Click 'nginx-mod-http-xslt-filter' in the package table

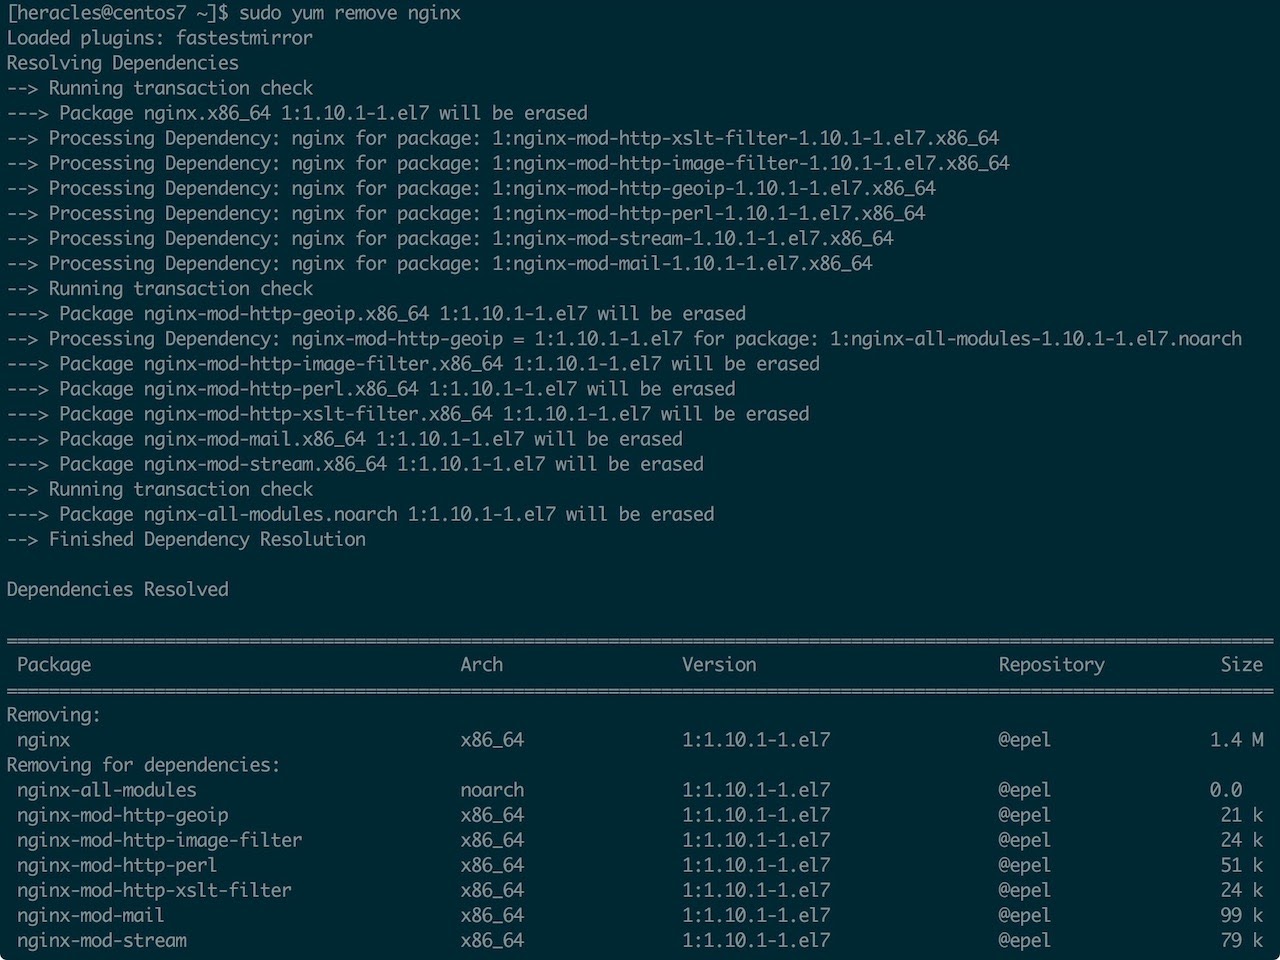click(155, 890)
